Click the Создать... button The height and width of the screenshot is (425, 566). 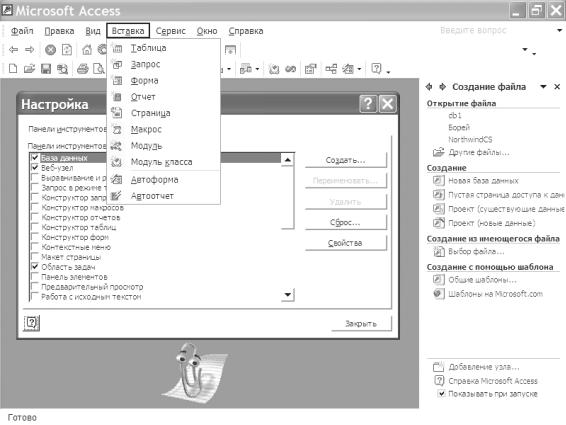click(345, 160)
